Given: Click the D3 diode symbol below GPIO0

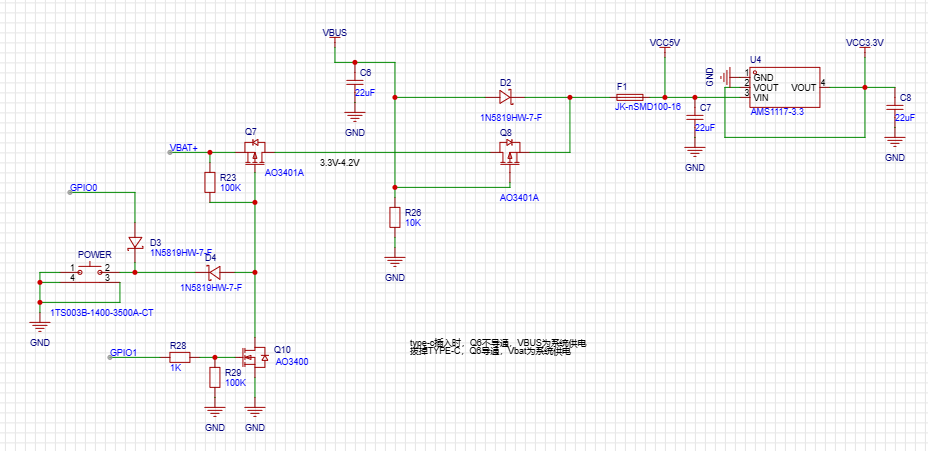Looking at the screenshot, I should coord(136,243).
